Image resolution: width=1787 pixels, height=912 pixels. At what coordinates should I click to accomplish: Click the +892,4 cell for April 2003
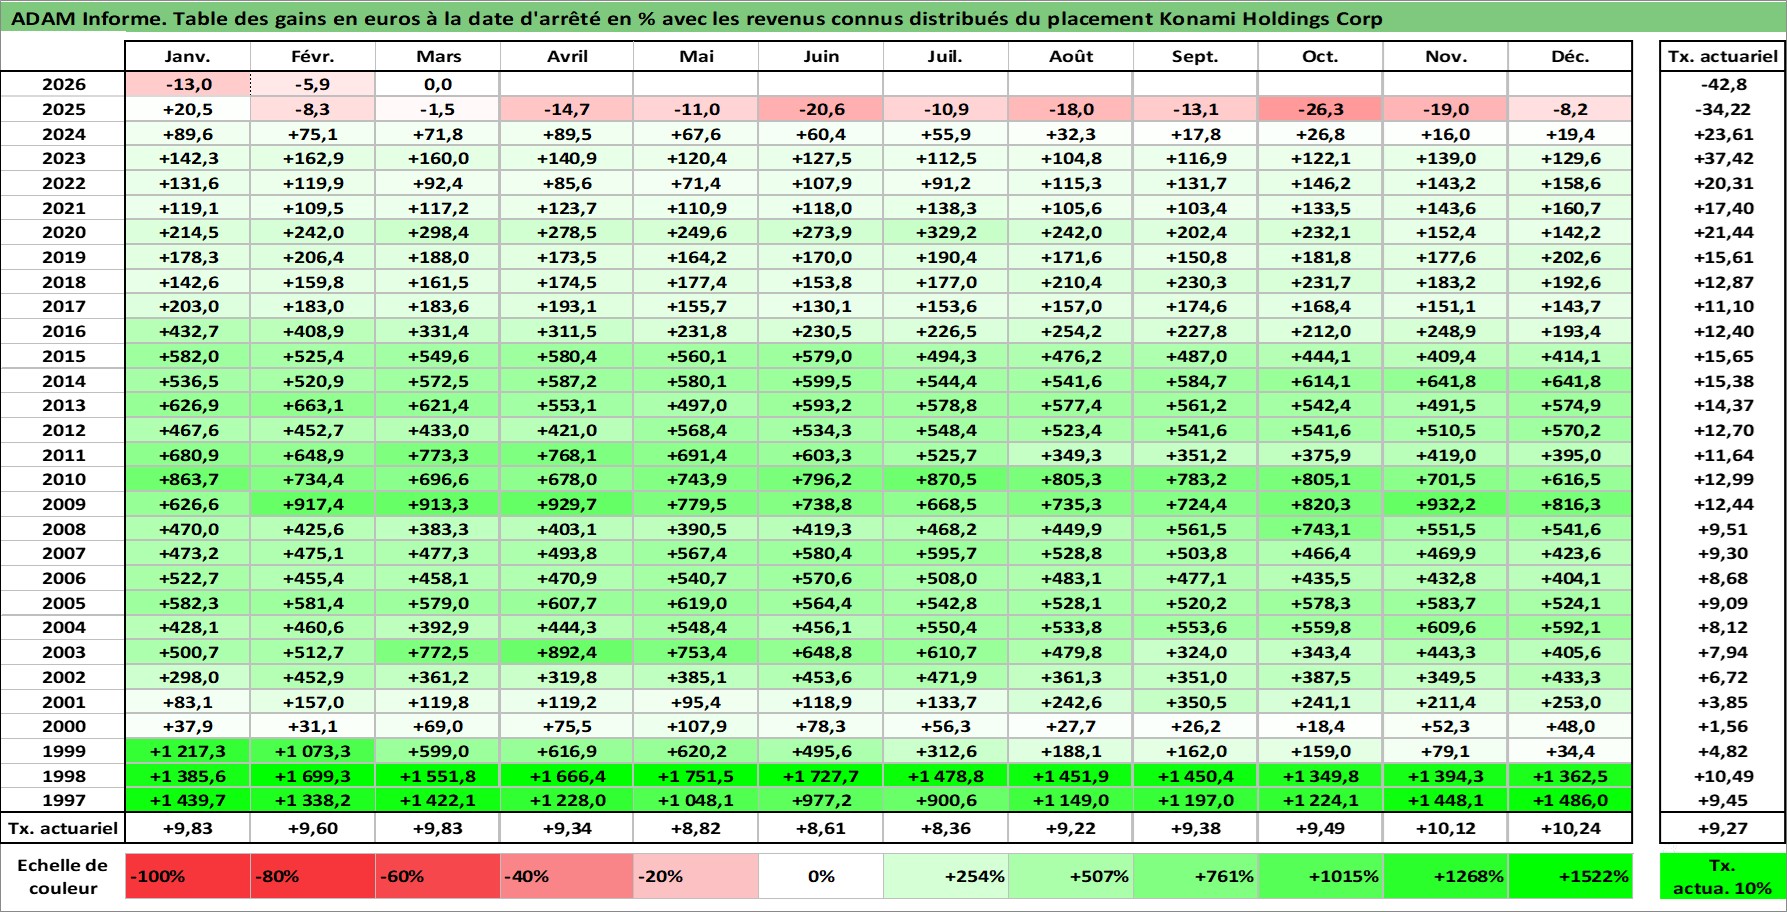tap(567, 652)
